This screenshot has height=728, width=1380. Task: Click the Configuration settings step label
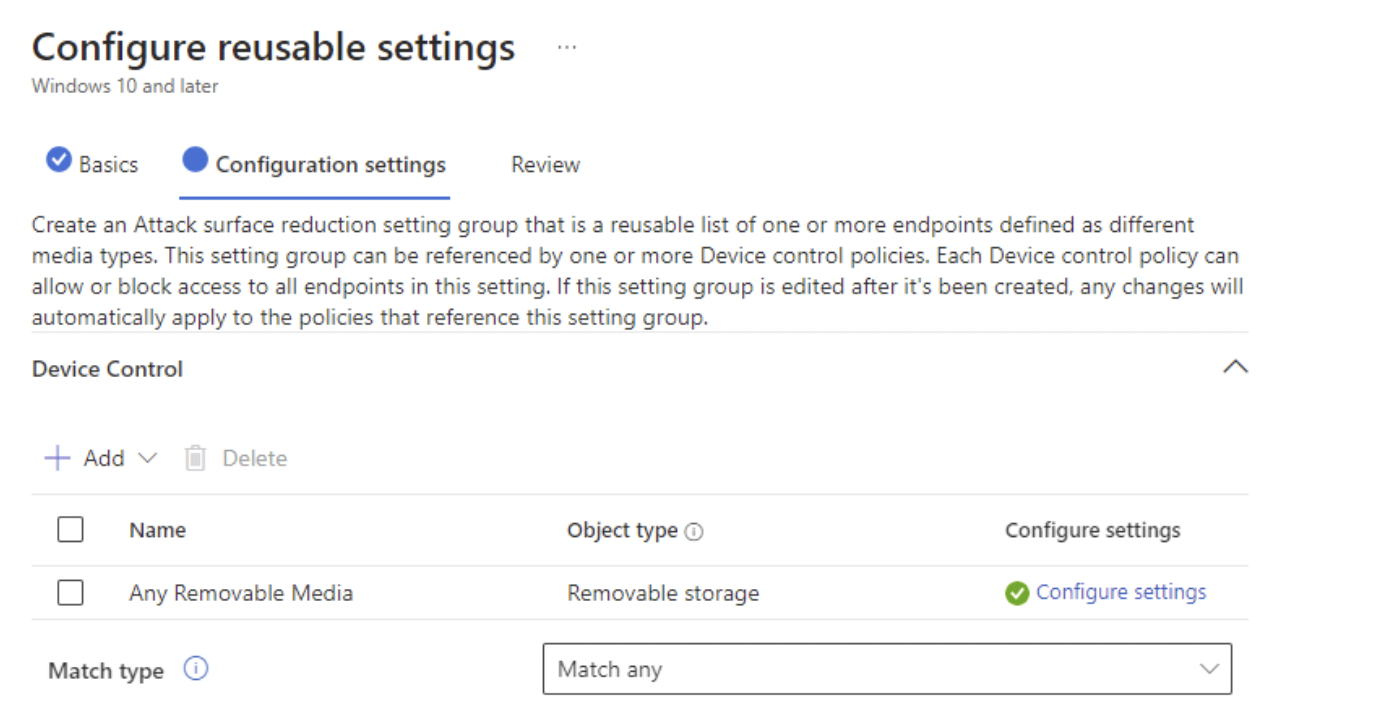pyautogui.click(x=331, y=164)
